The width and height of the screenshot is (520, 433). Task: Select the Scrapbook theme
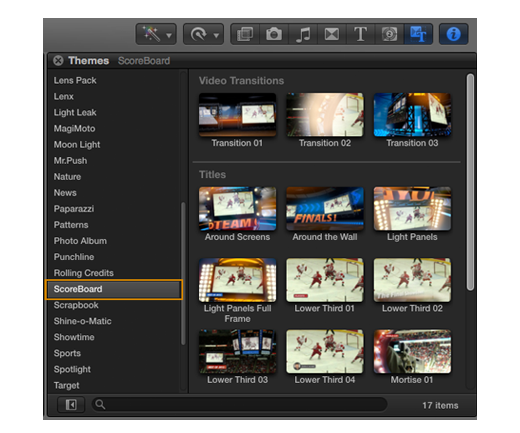click(x=76, y=305)
